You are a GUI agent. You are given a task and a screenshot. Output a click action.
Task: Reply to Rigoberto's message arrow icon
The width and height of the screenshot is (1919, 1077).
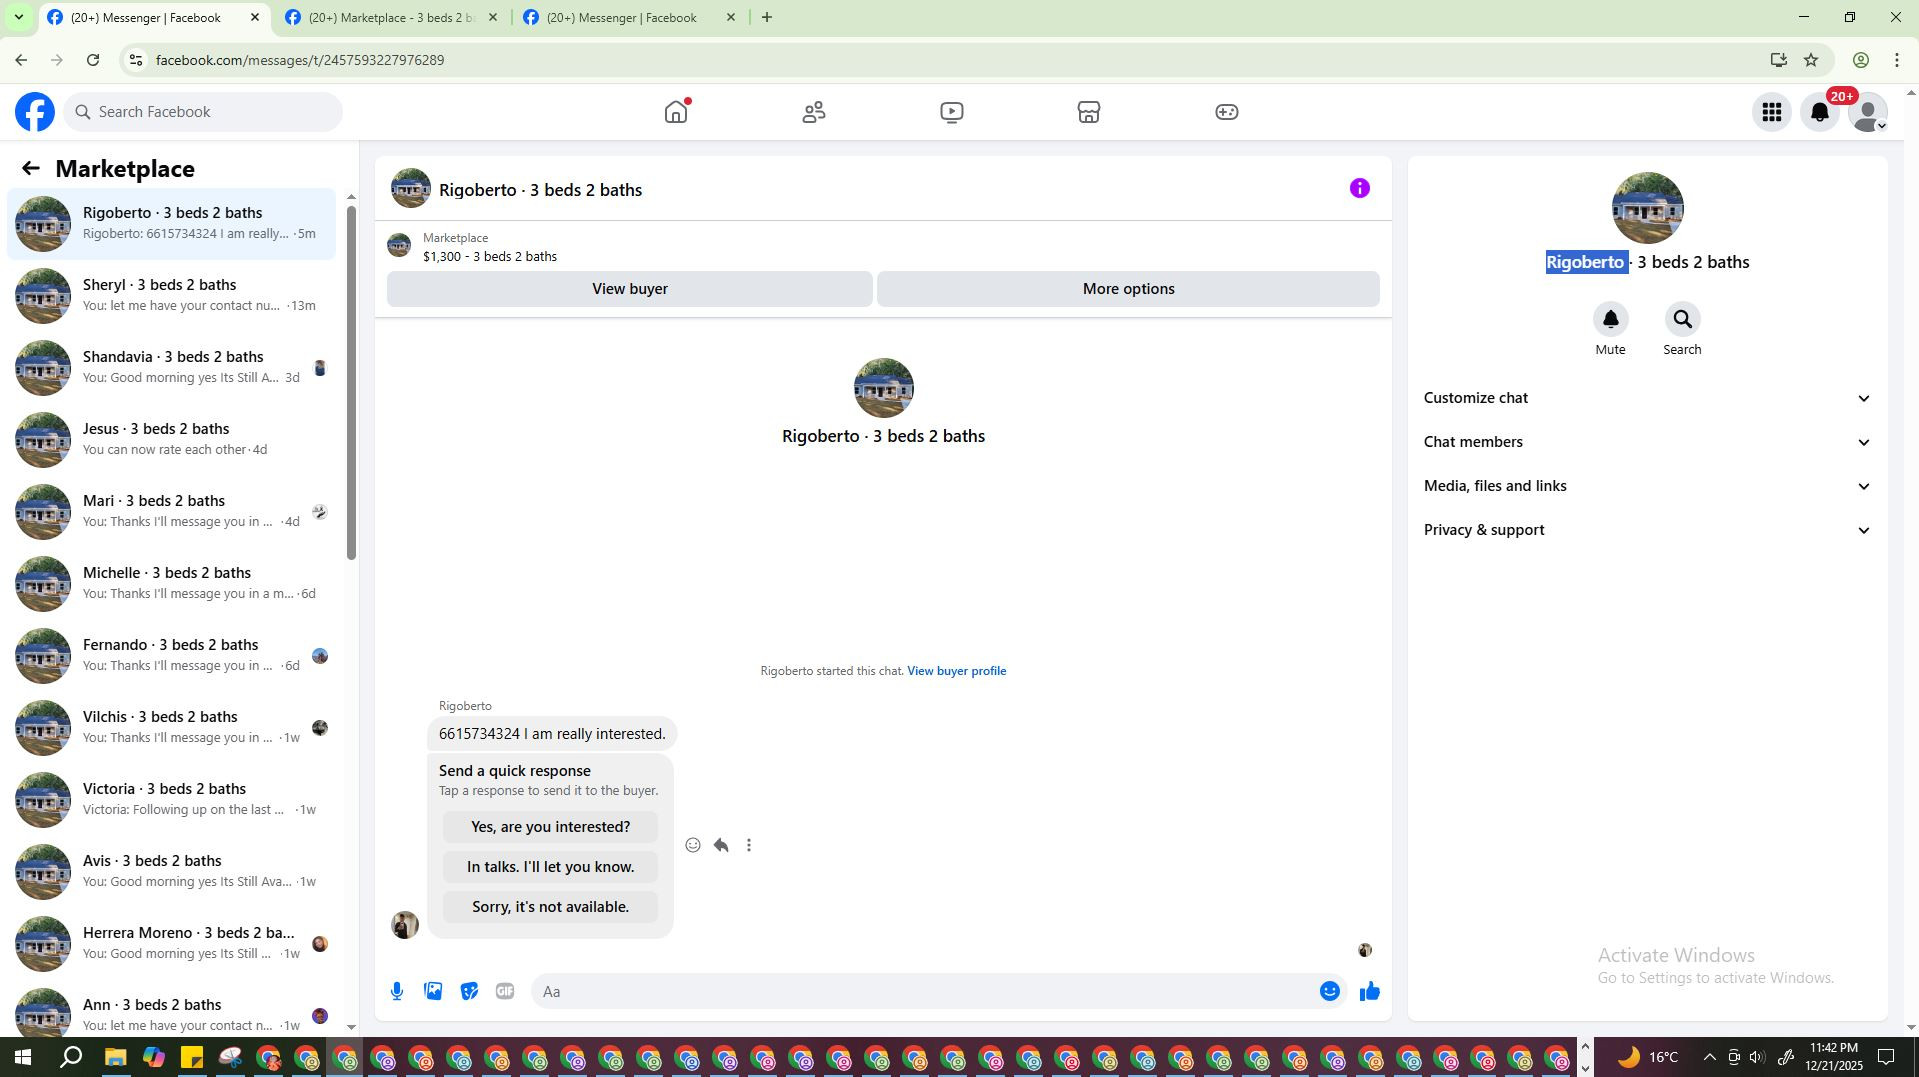721,845
